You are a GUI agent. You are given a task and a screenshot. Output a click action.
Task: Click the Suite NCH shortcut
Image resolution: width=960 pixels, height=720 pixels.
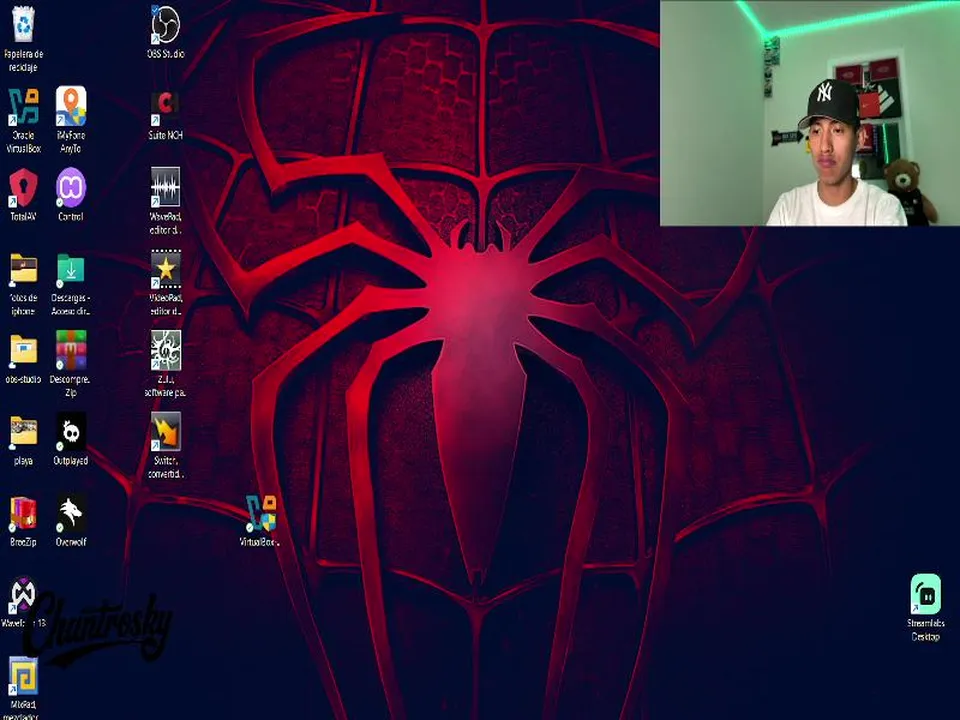point(165,108)
